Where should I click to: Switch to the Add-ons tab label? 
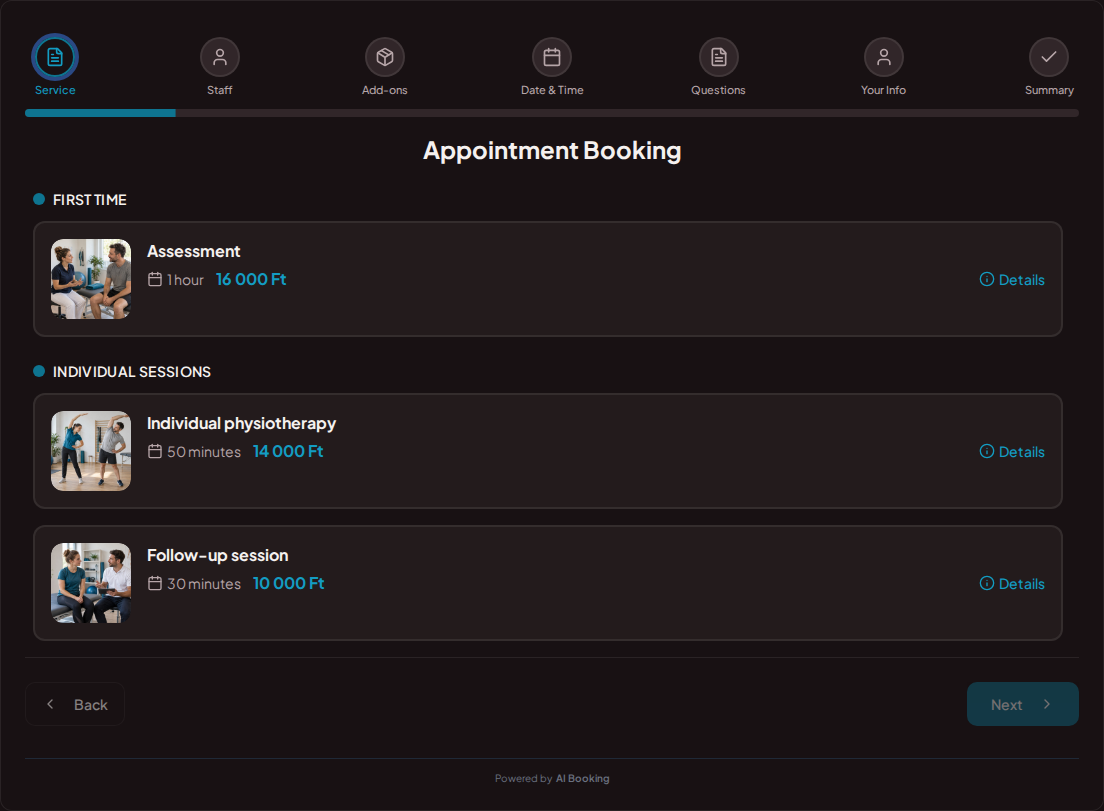(384, 90)
